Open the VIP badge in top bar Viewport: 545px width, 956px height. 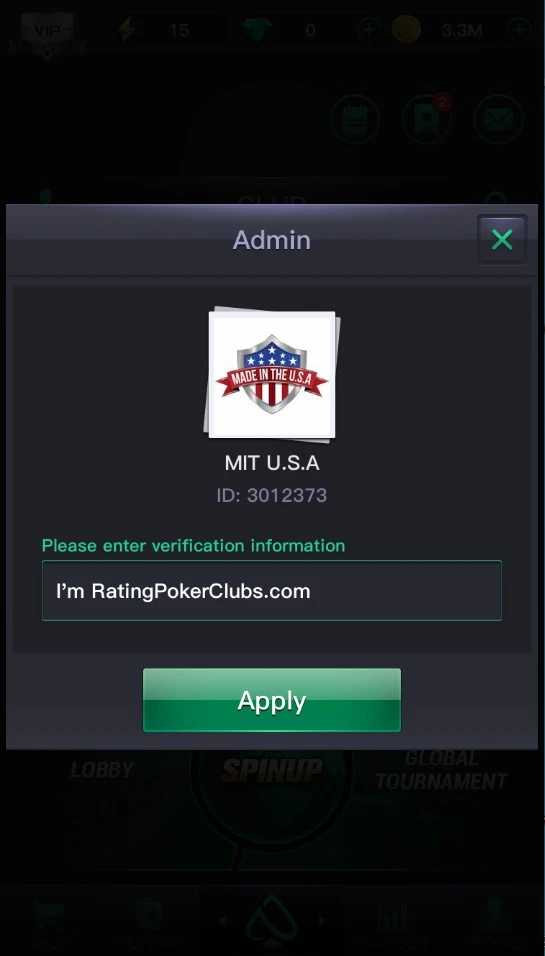[x=48, y=30]
